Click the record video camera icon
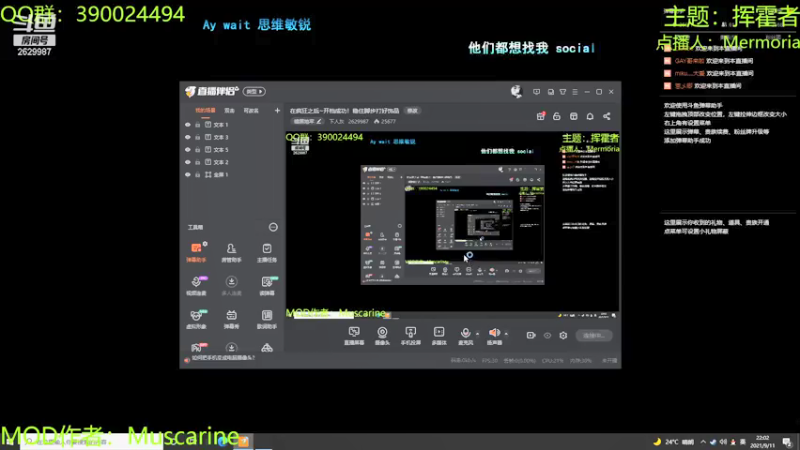800x450 pixels. pos(531,335)
